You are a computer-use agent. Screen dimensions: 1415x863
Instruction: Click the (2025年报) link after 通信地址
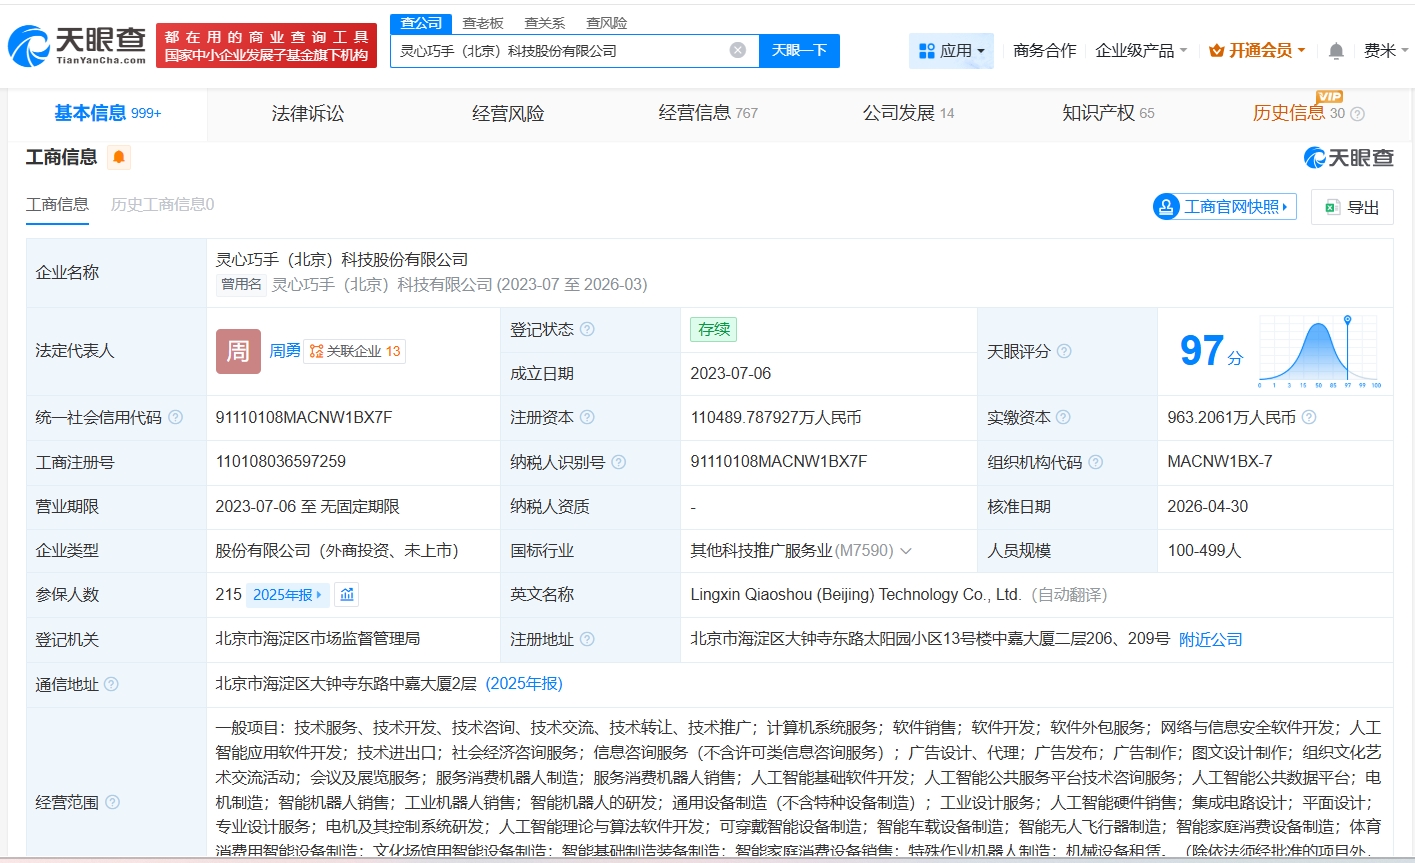(524, 684)
